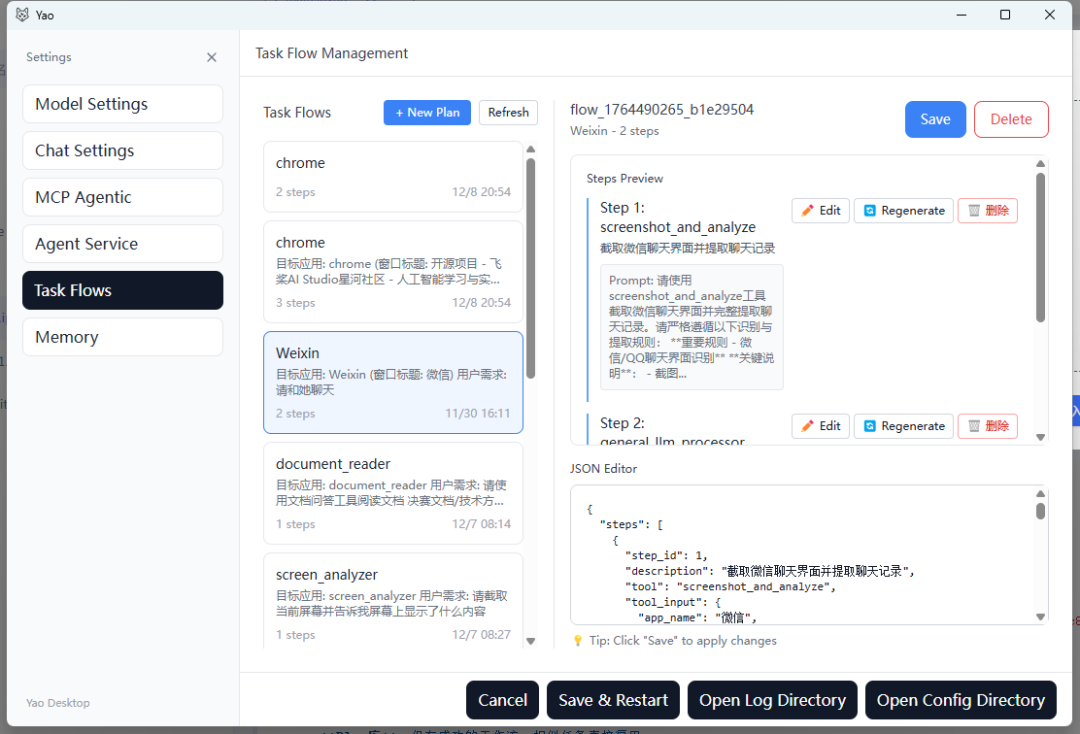Viewport: 1080px width, 734px height.
Task: Click pencil icon on Step 1 Edit
Action: [807, 211]
